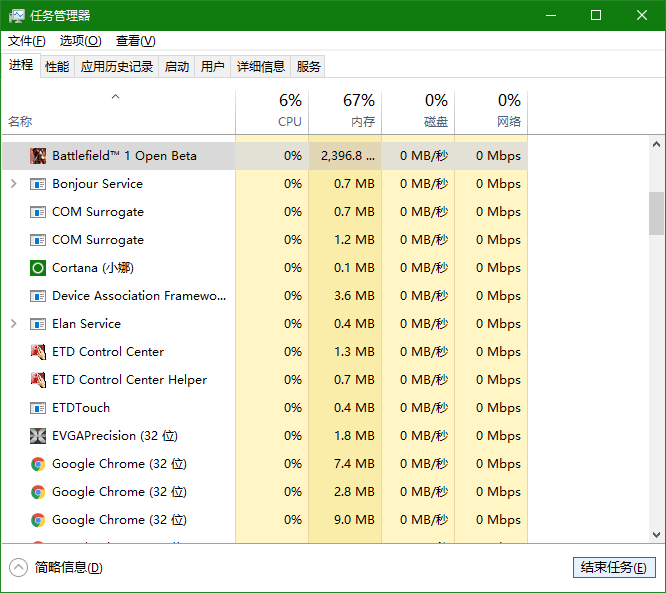Click the Task Manager title bar icon
Image resolution: width=666 pixels, height=593 pixels.
coord(17,16)
